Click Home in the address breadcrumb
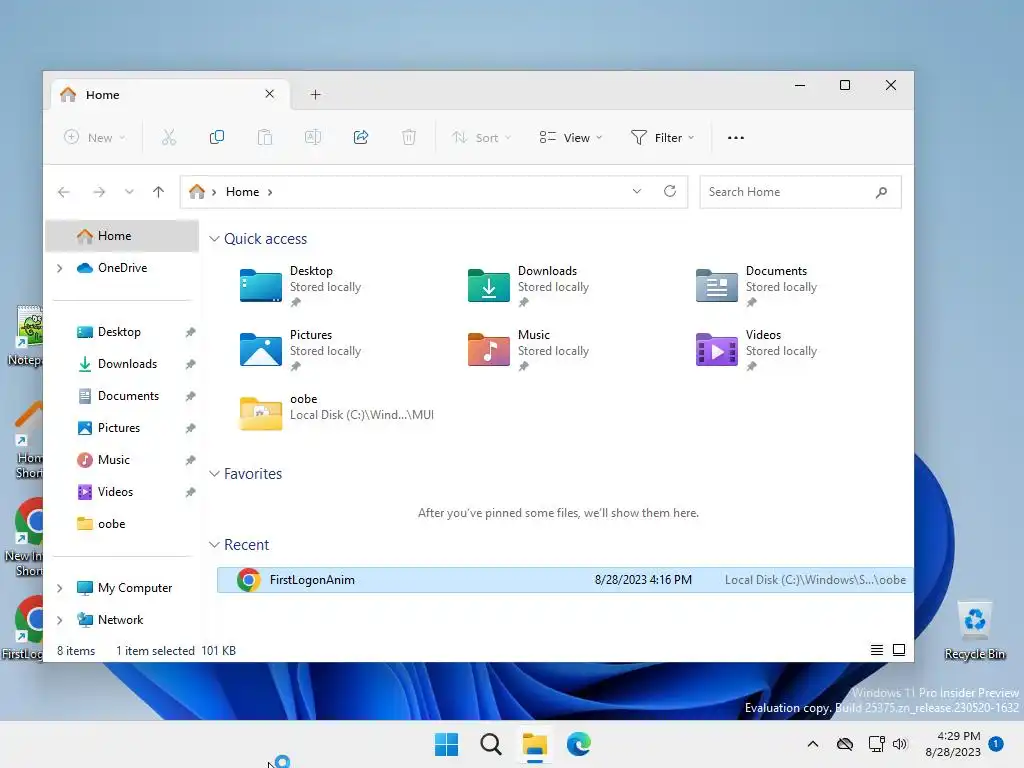Screen dimensions: 1024x768 242,192
